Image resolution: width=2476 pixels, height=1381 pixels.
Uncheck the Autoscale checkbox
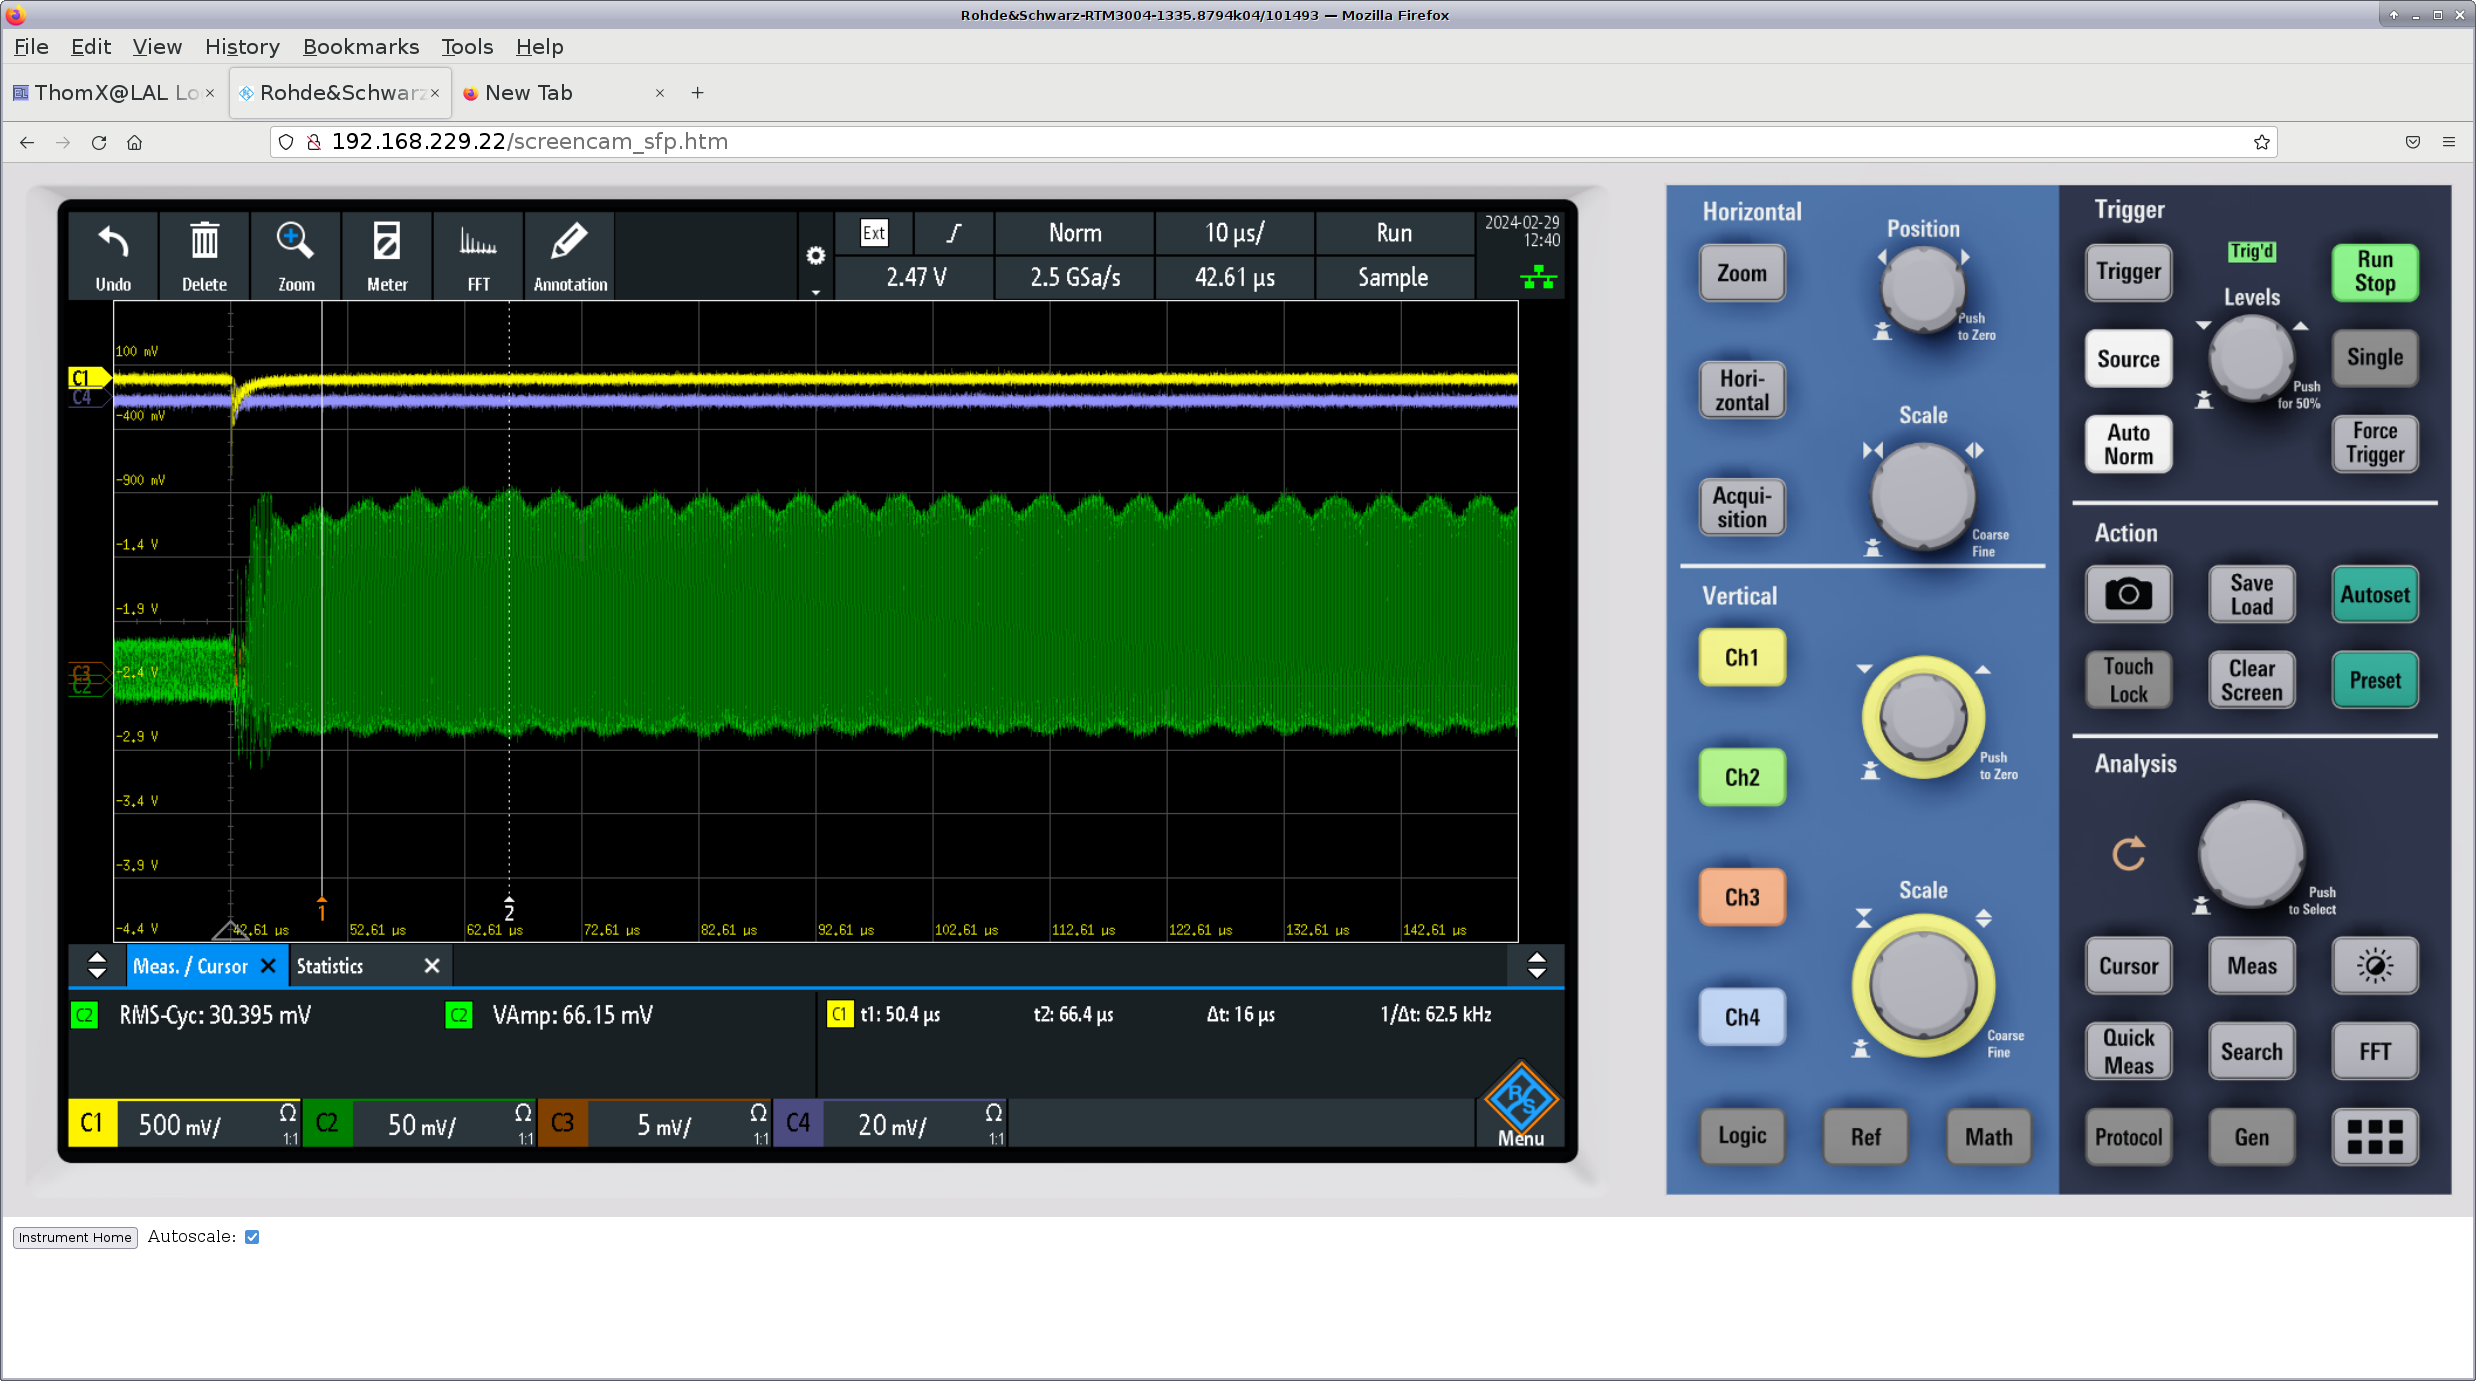(x=252, y=1237)
